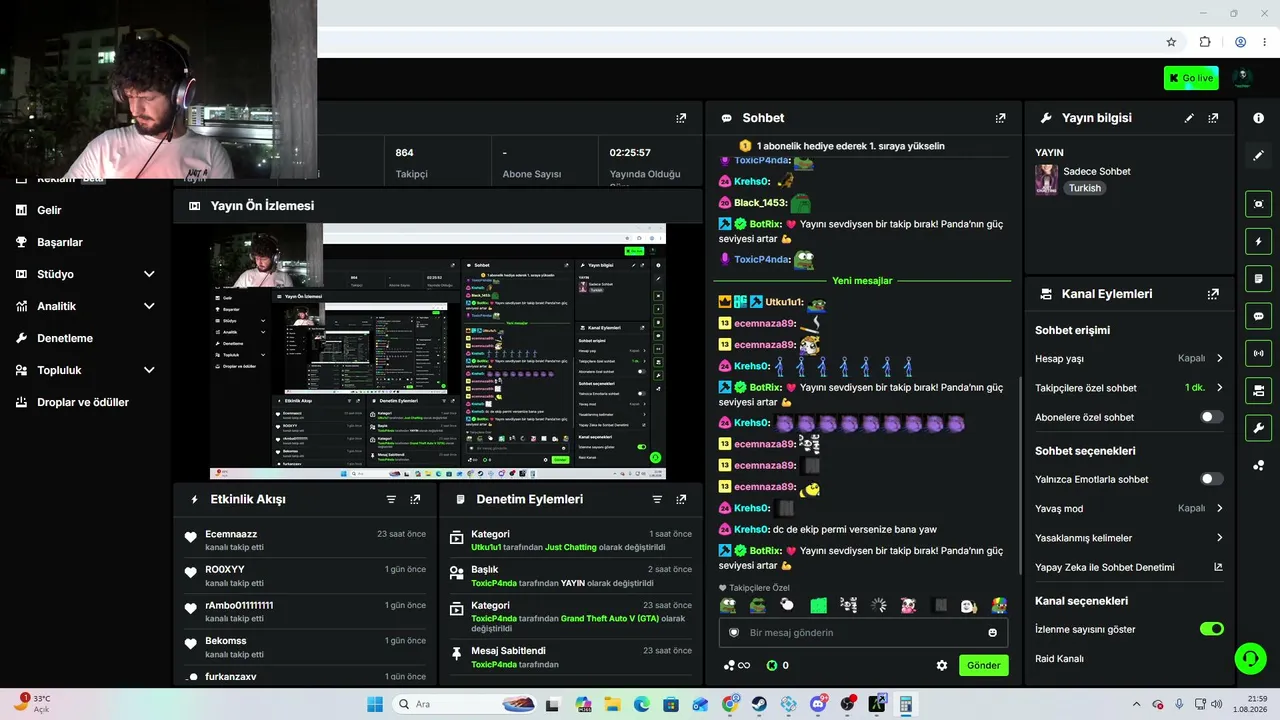Toggle the stream preview panel icon in right rail

click(x=1258, y=204)
